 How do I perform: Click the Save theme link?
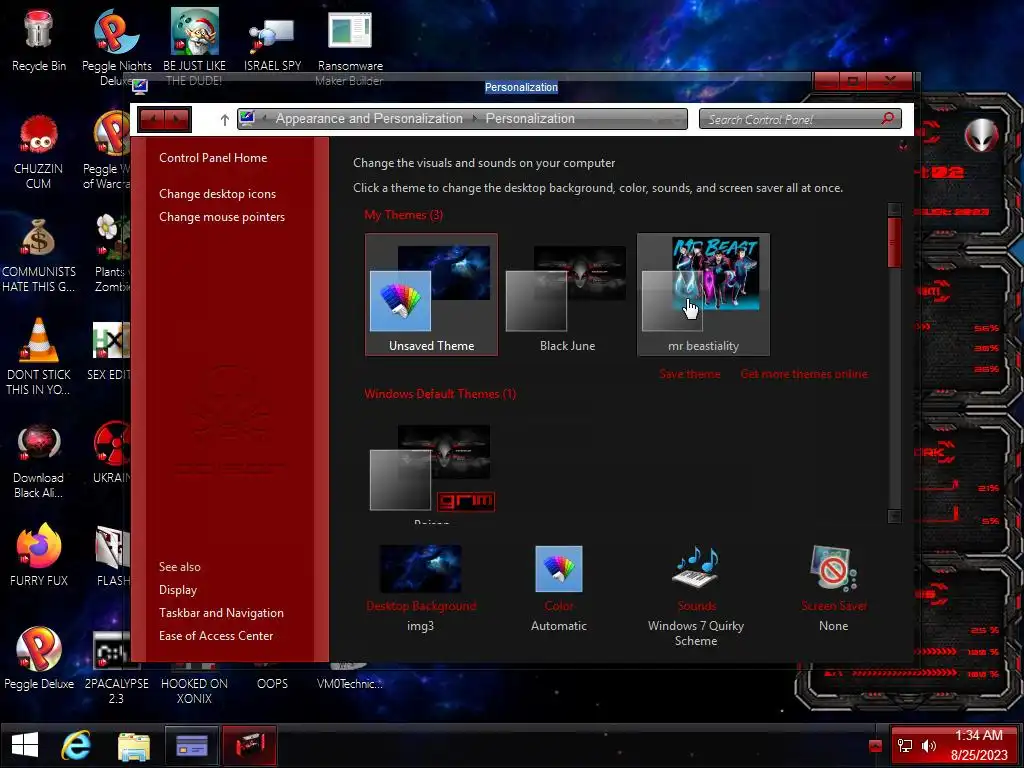click(x=690, y=374)
